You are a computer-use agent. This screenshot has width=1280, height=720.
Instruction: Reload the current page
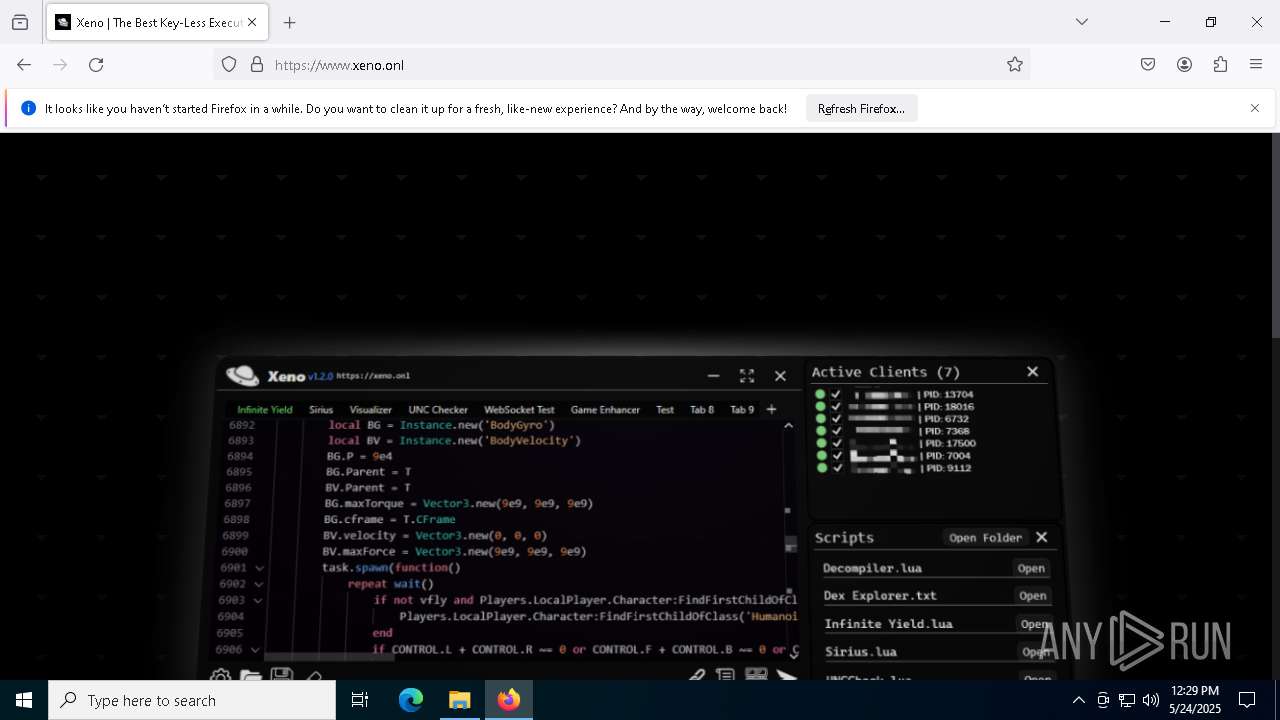coord(96,65)
